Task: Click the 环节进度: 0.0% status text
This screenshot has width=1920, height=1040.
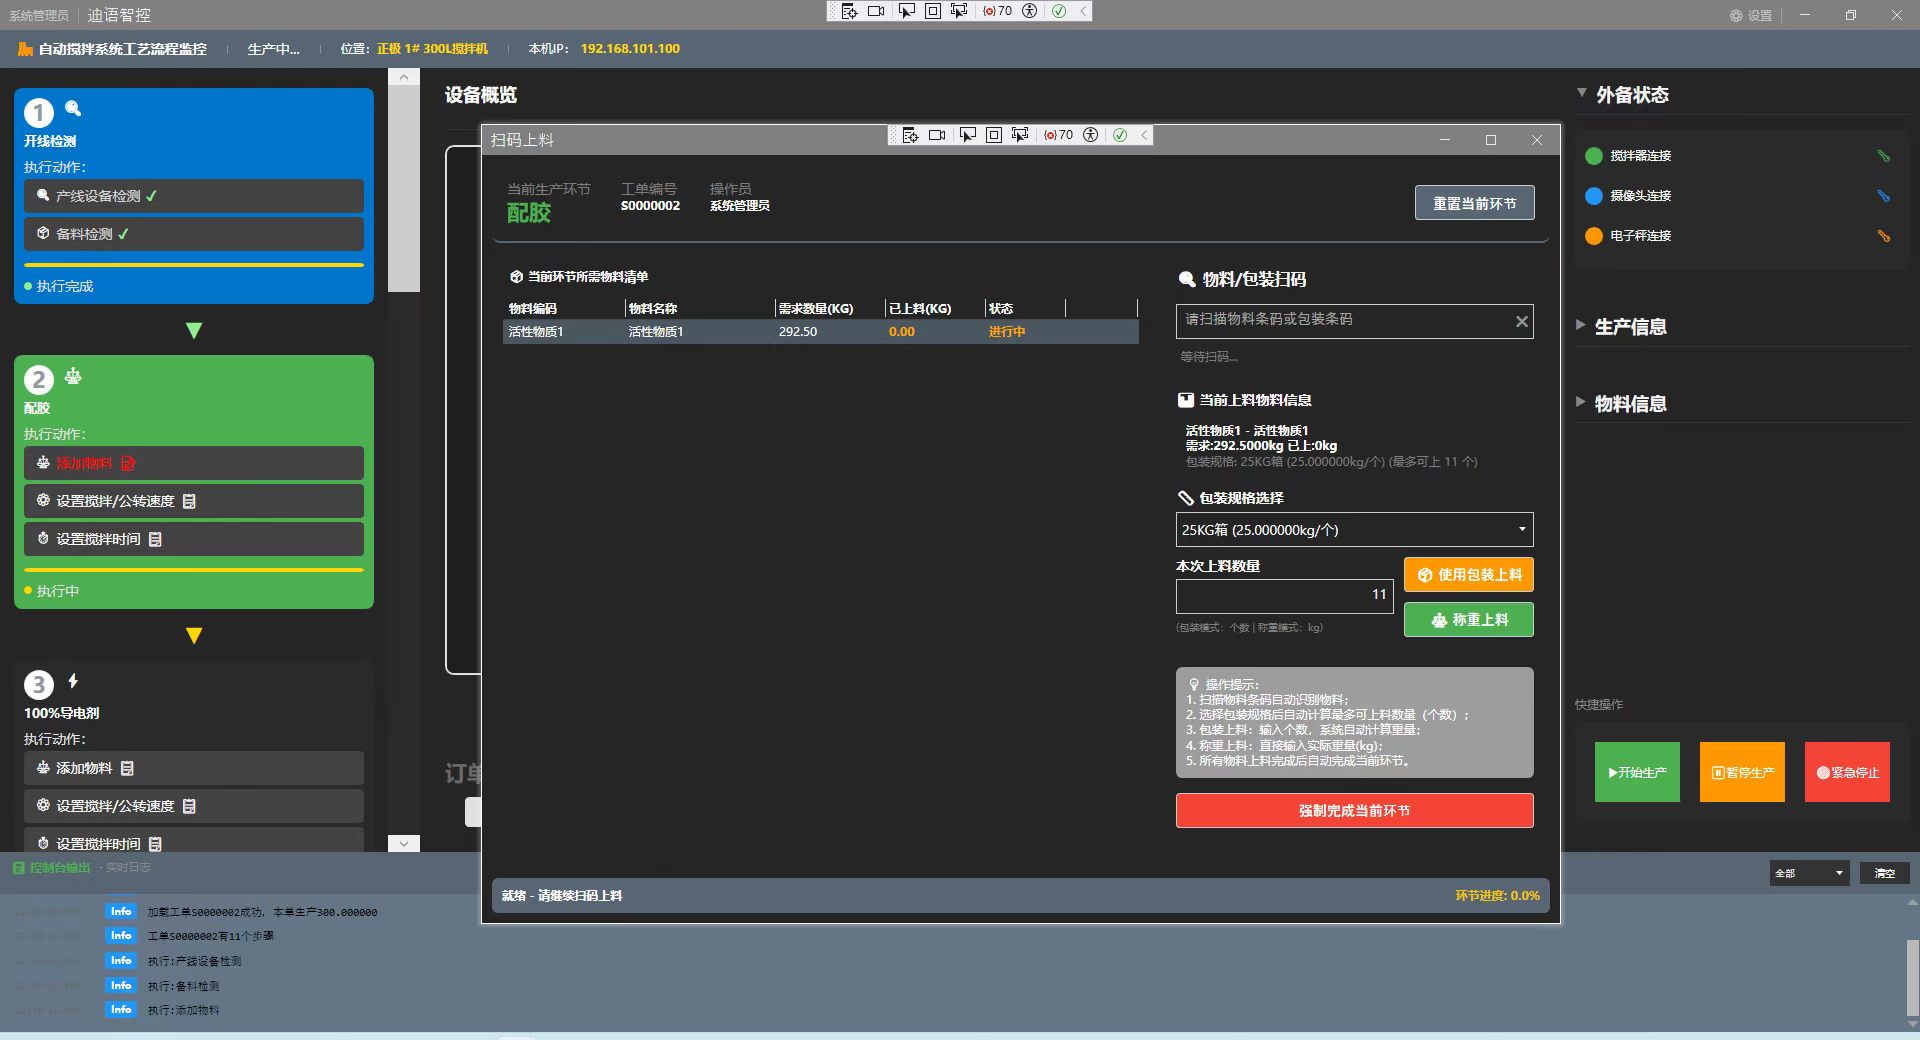Action: [1497, 895]
